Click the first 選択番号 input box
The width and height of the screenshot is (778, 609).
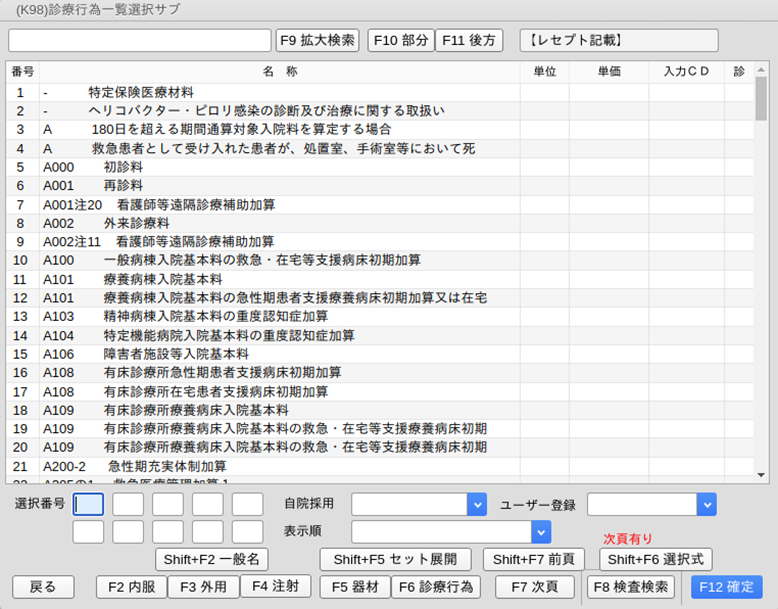pos(88,504)
